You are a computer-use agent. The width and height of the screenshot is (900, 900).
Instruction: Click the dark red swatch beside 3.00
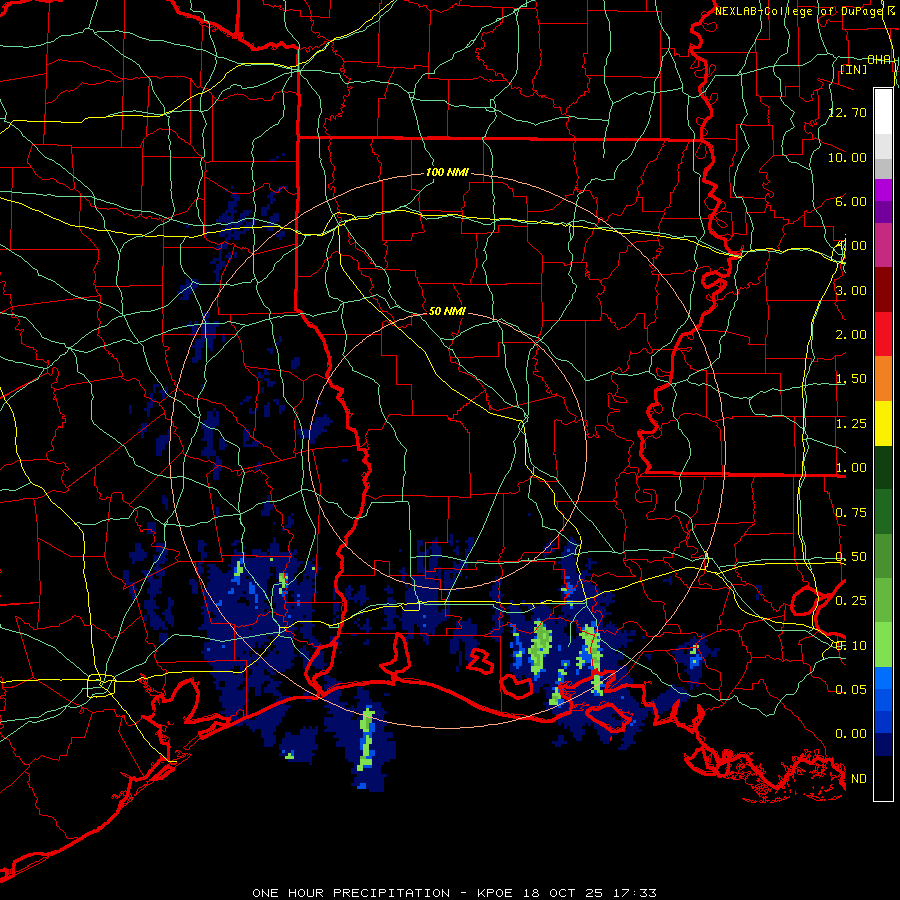[883, 290]
